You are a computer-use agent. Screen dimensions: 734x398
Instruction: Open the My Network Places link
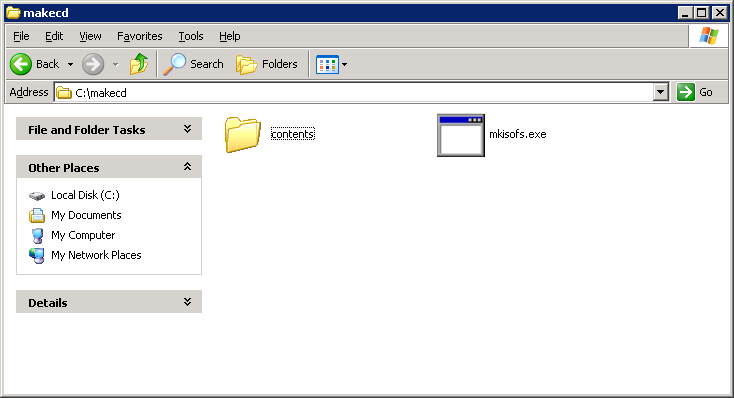point(96,255)
